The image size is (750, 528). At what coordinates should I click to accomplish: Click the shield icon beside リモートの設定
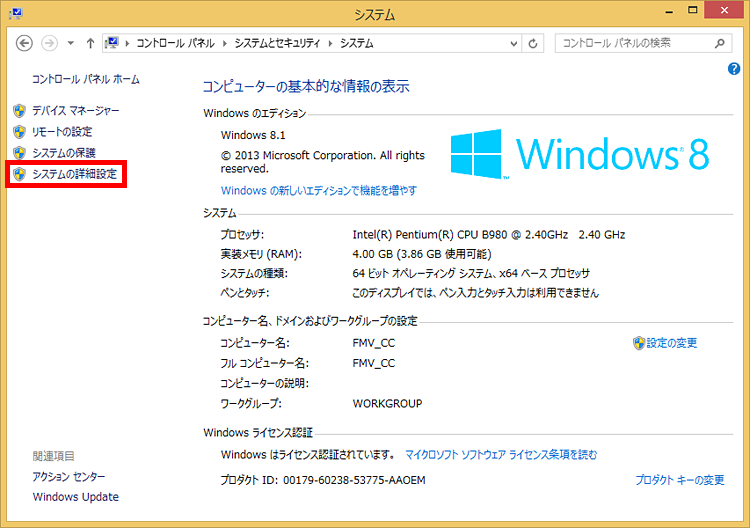[19, 132]
